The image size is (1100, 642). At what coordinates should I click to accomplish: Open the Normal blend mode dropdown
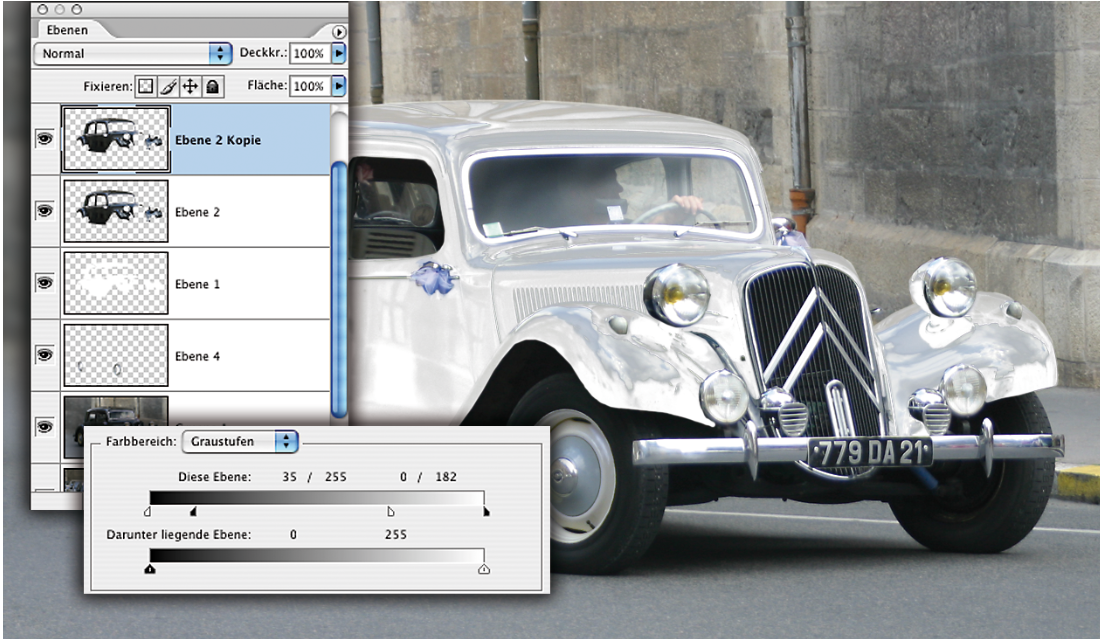(x=132, y=53)
